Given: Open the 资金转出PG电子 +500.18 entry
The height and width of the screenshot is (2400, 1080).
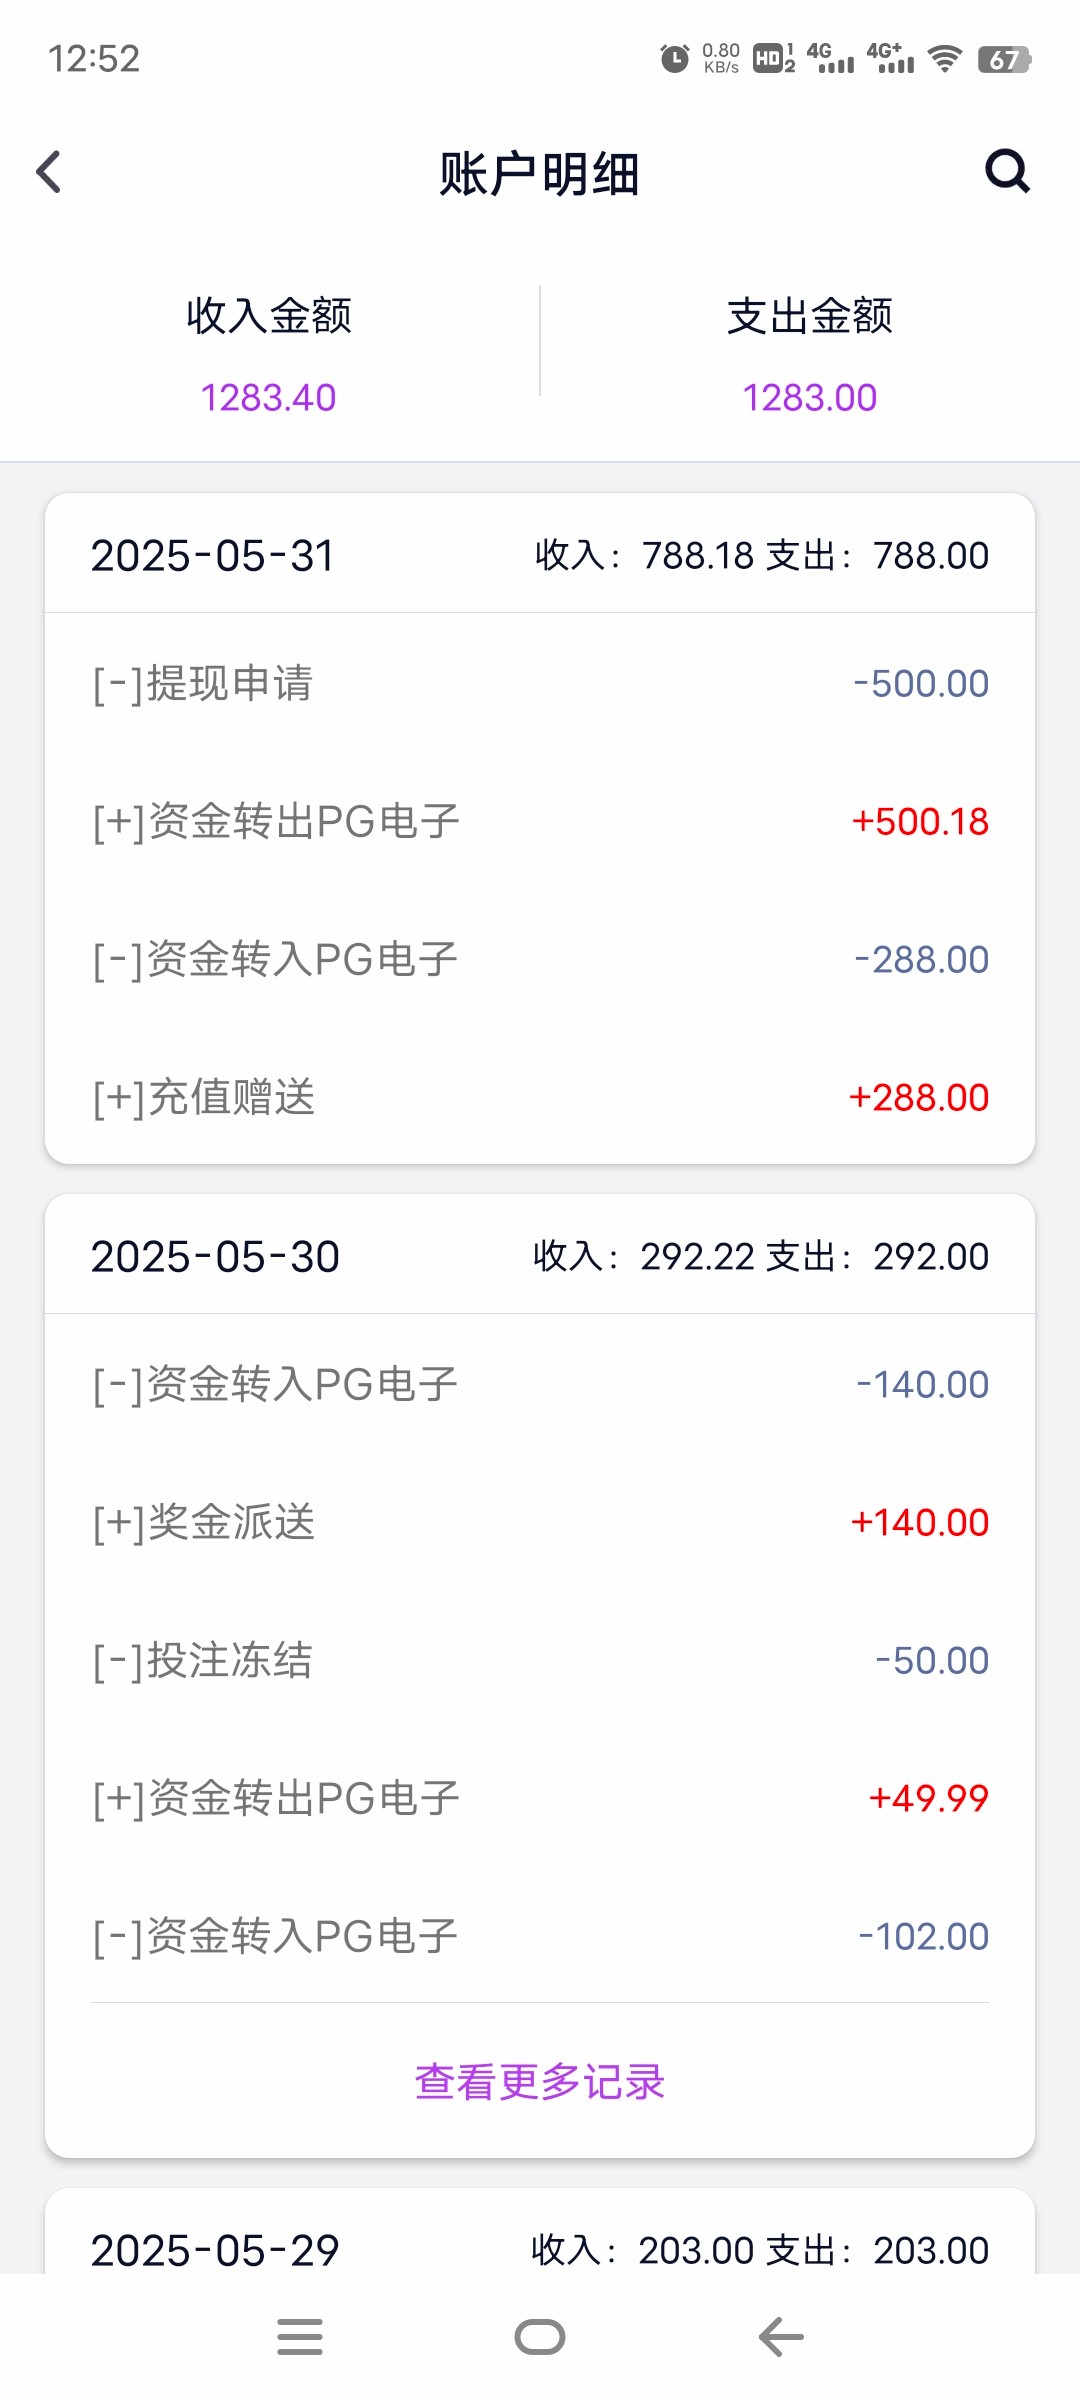Looking at the screenshot, I should (540, 822).
